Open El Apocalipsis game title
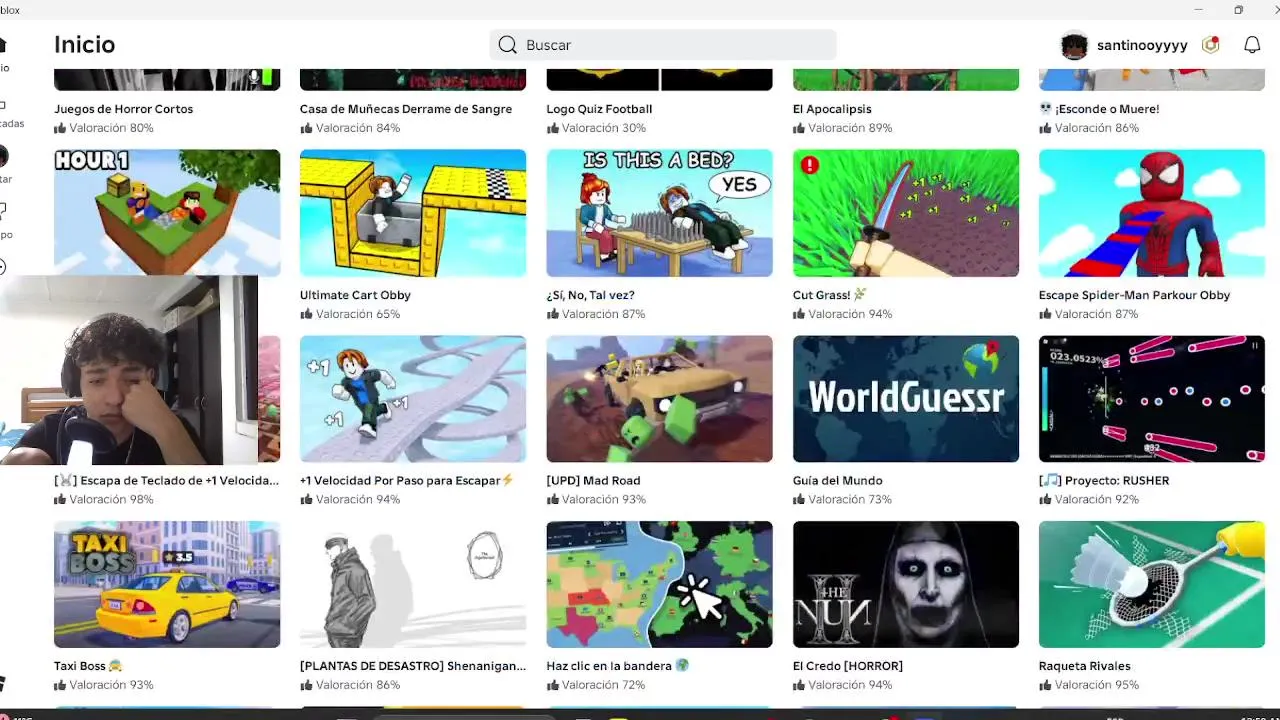Screen dimensions: 1280x720 coord(832,109)
